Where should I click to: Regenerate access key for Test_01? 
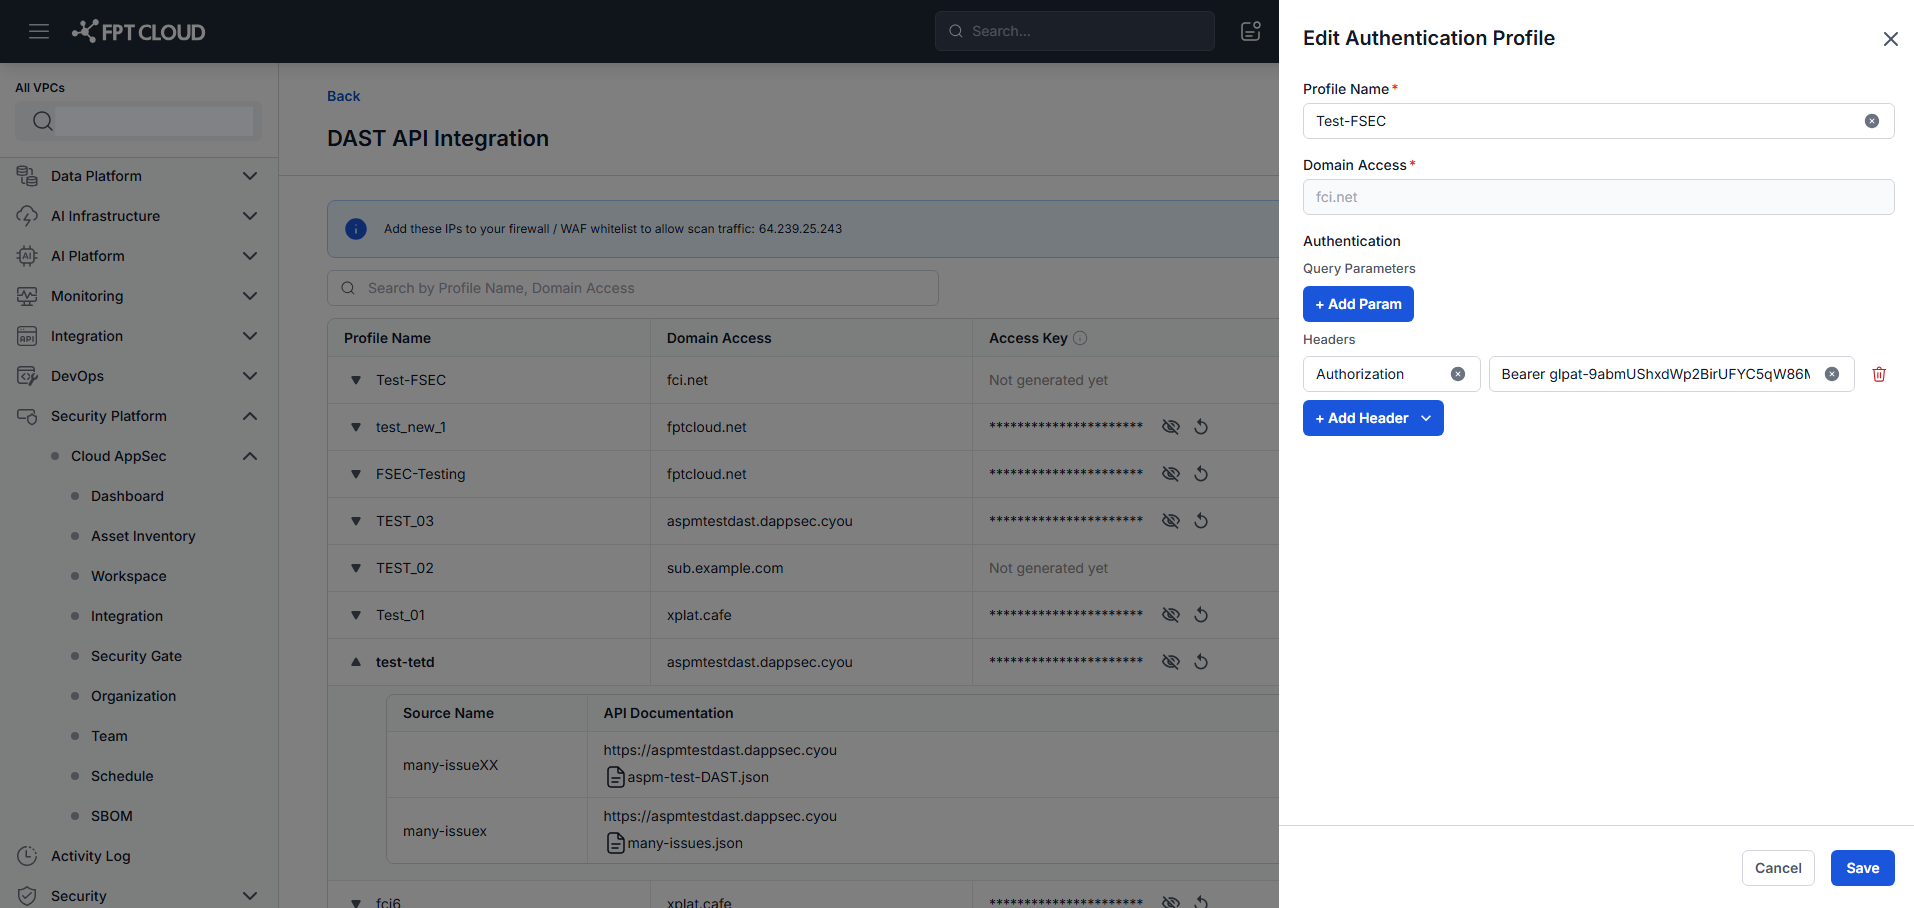1201,615
